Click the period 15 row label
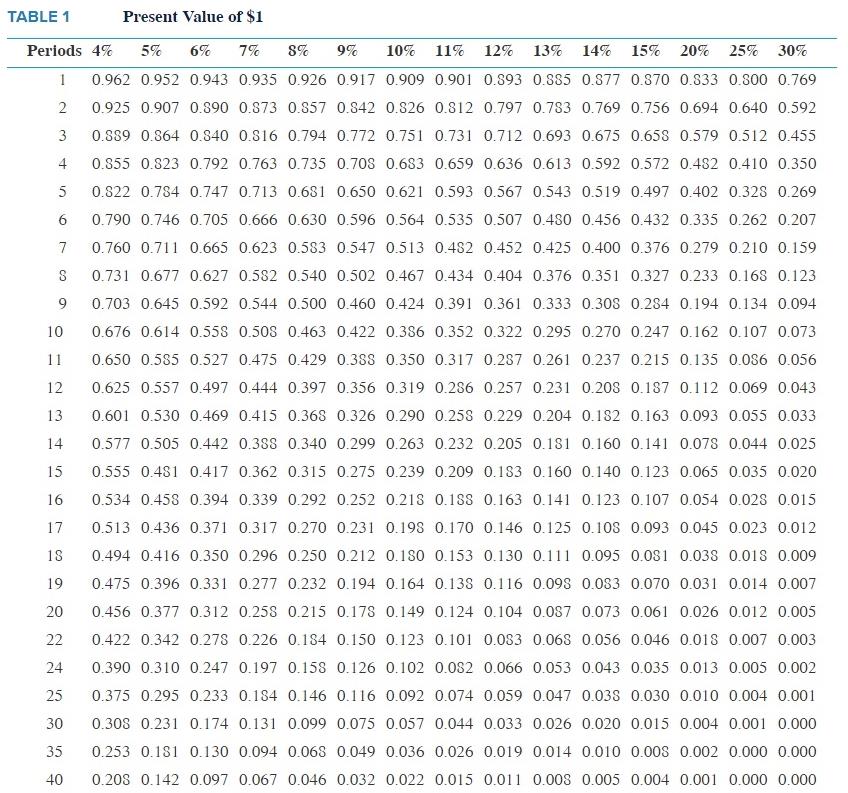This screenshot has width=848, height=793. point(55,472)
